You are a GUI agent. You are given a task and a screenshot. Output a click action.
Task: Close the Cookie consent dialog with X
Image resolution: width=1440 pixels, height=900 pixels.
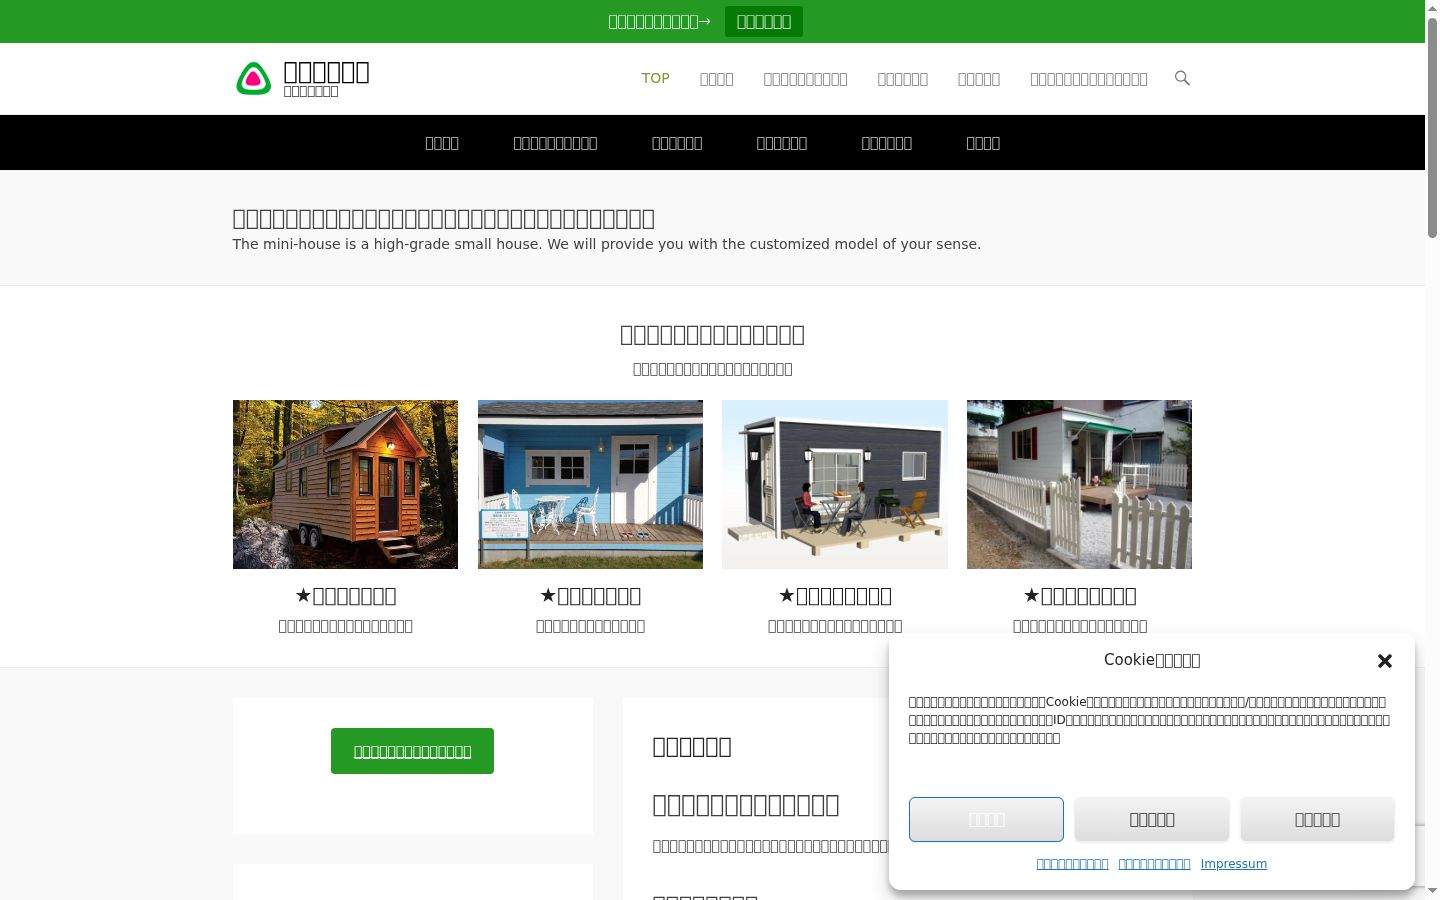1385,661
